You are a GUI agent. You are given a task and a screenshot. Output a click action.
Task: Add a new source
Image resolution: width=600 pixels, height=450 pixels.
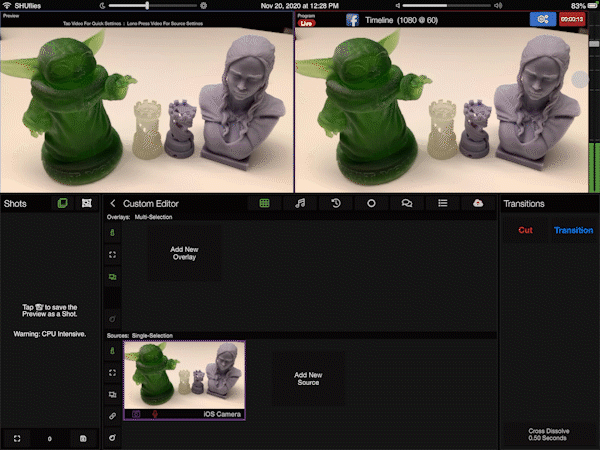(307, 378)
